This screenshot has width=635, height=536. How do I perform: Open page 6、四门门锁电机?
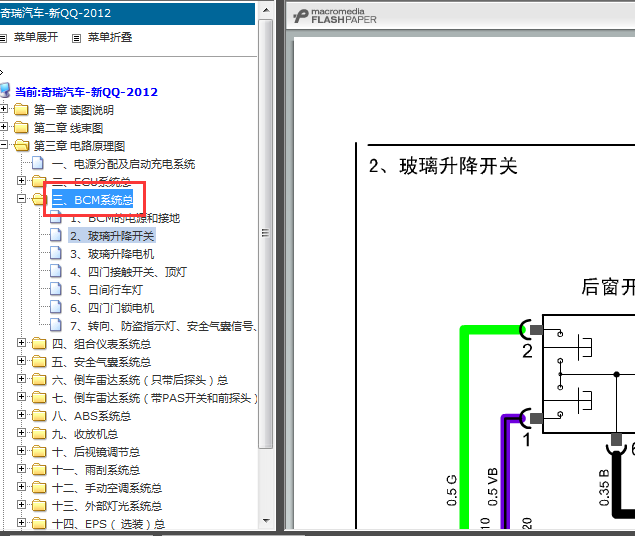point(112,308)
